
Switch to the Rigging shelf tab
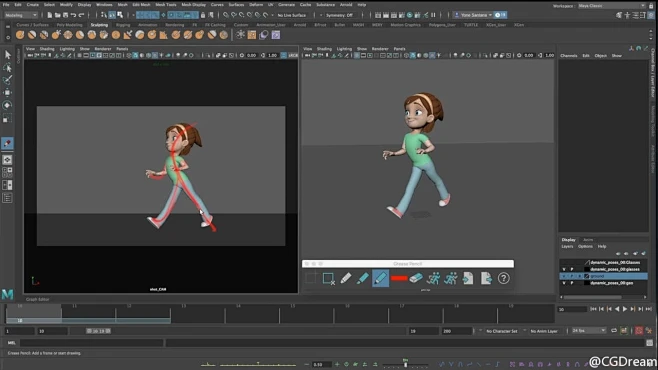click(x=123, y=25)
